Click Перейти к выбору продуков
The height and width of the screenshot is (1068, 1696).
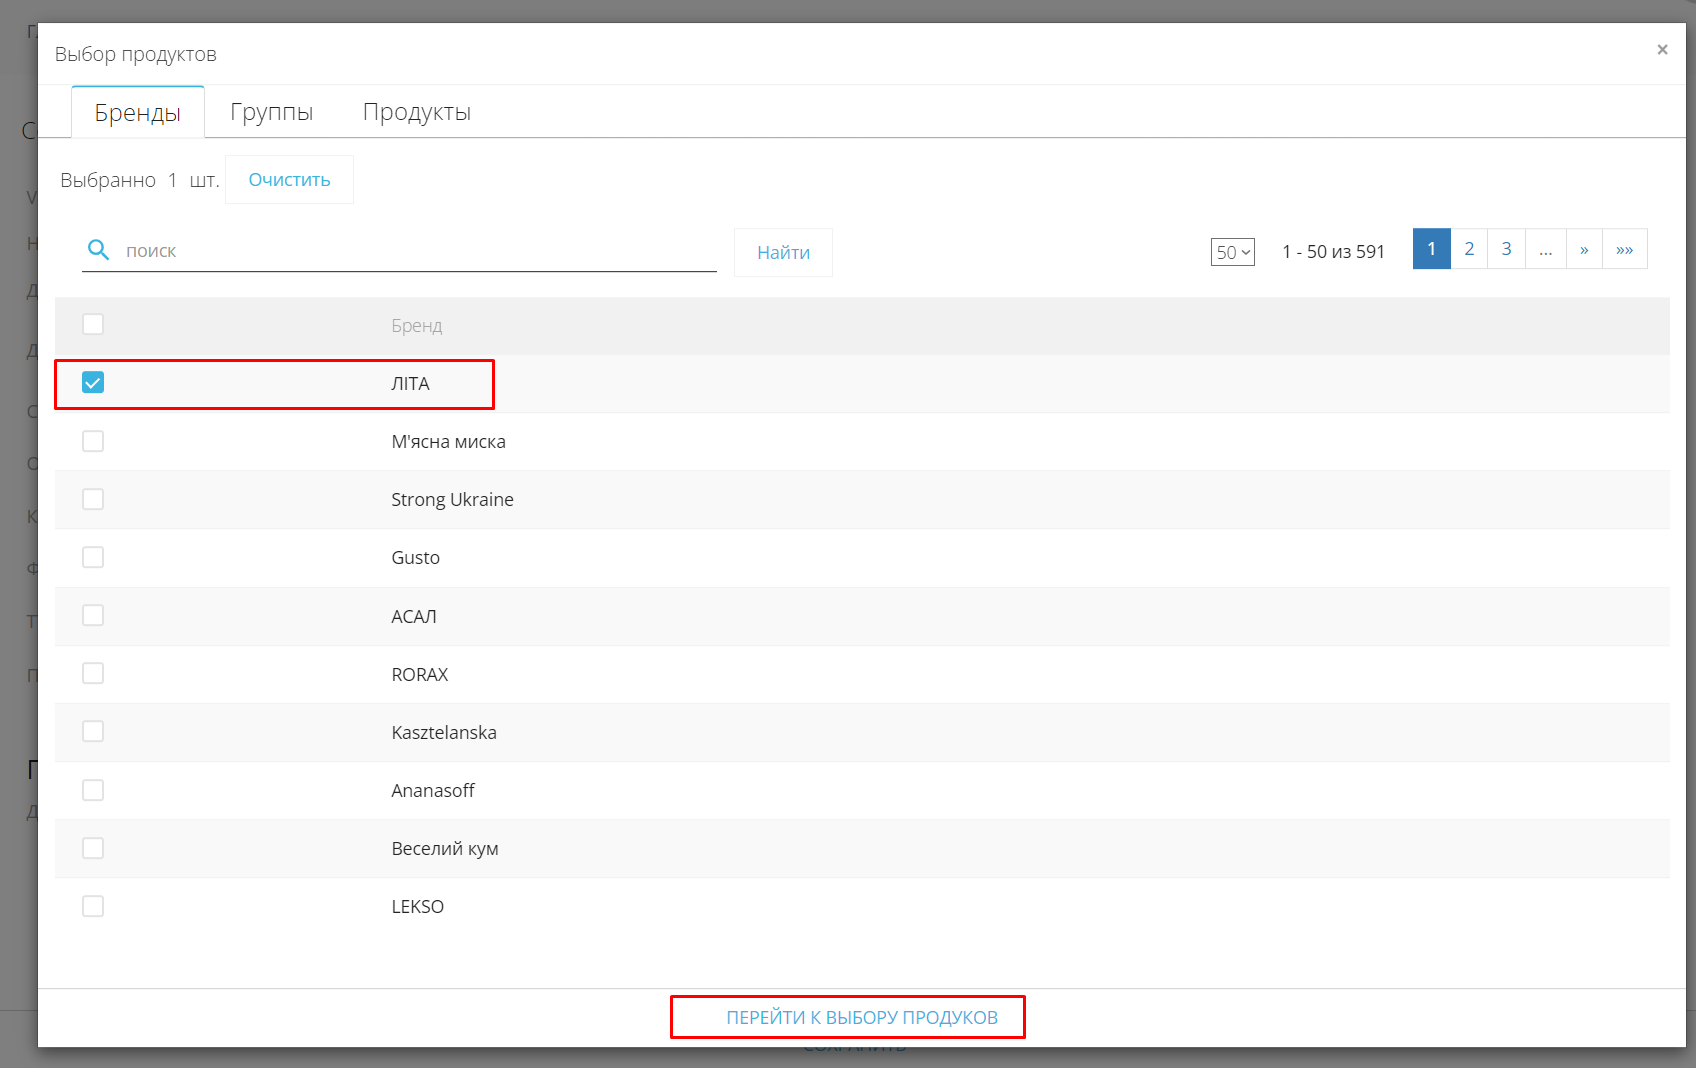coord(862,1017)
